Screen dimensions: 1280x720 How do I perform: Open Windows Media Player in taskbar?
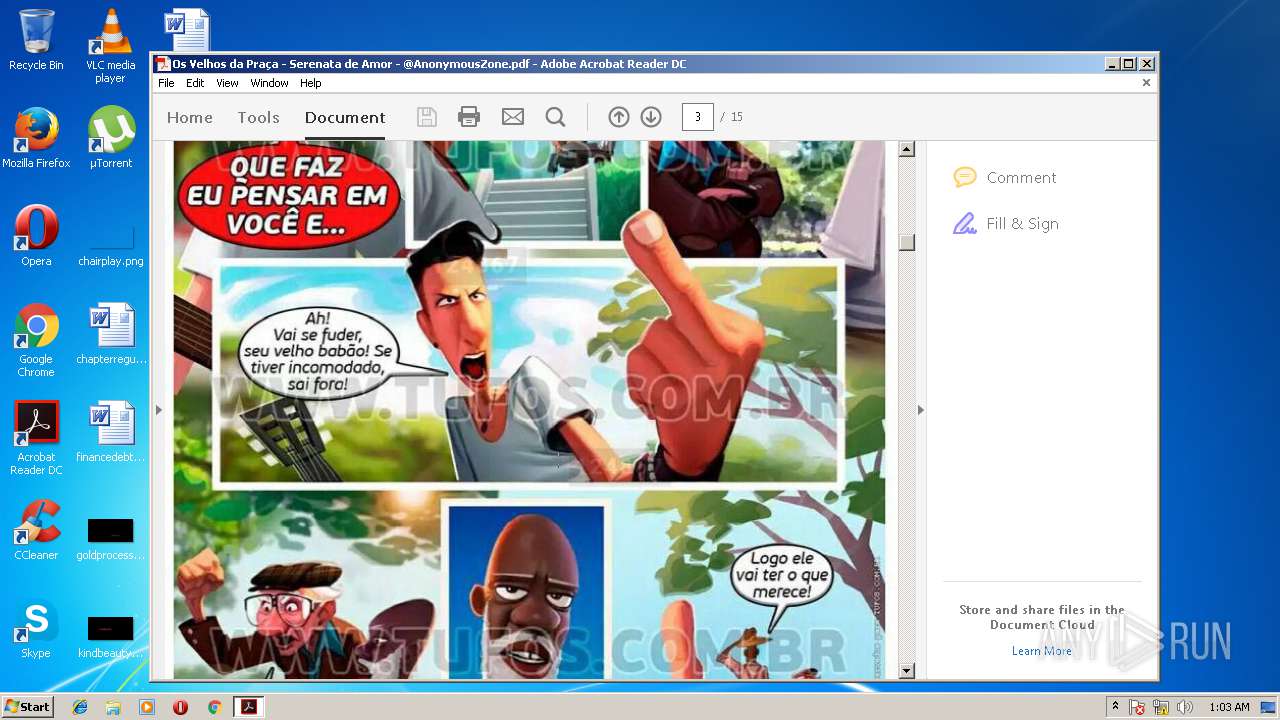[147, 707]
